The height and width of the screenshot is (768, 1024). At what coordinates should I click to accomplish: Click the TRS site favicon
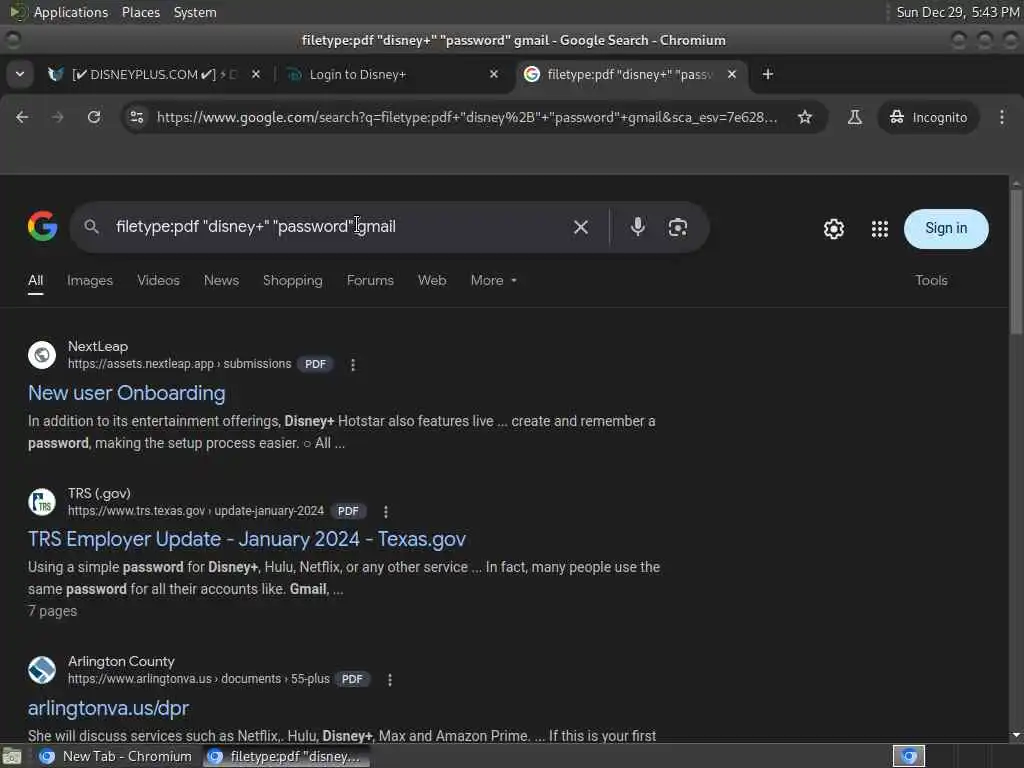(x=42, y=502)
